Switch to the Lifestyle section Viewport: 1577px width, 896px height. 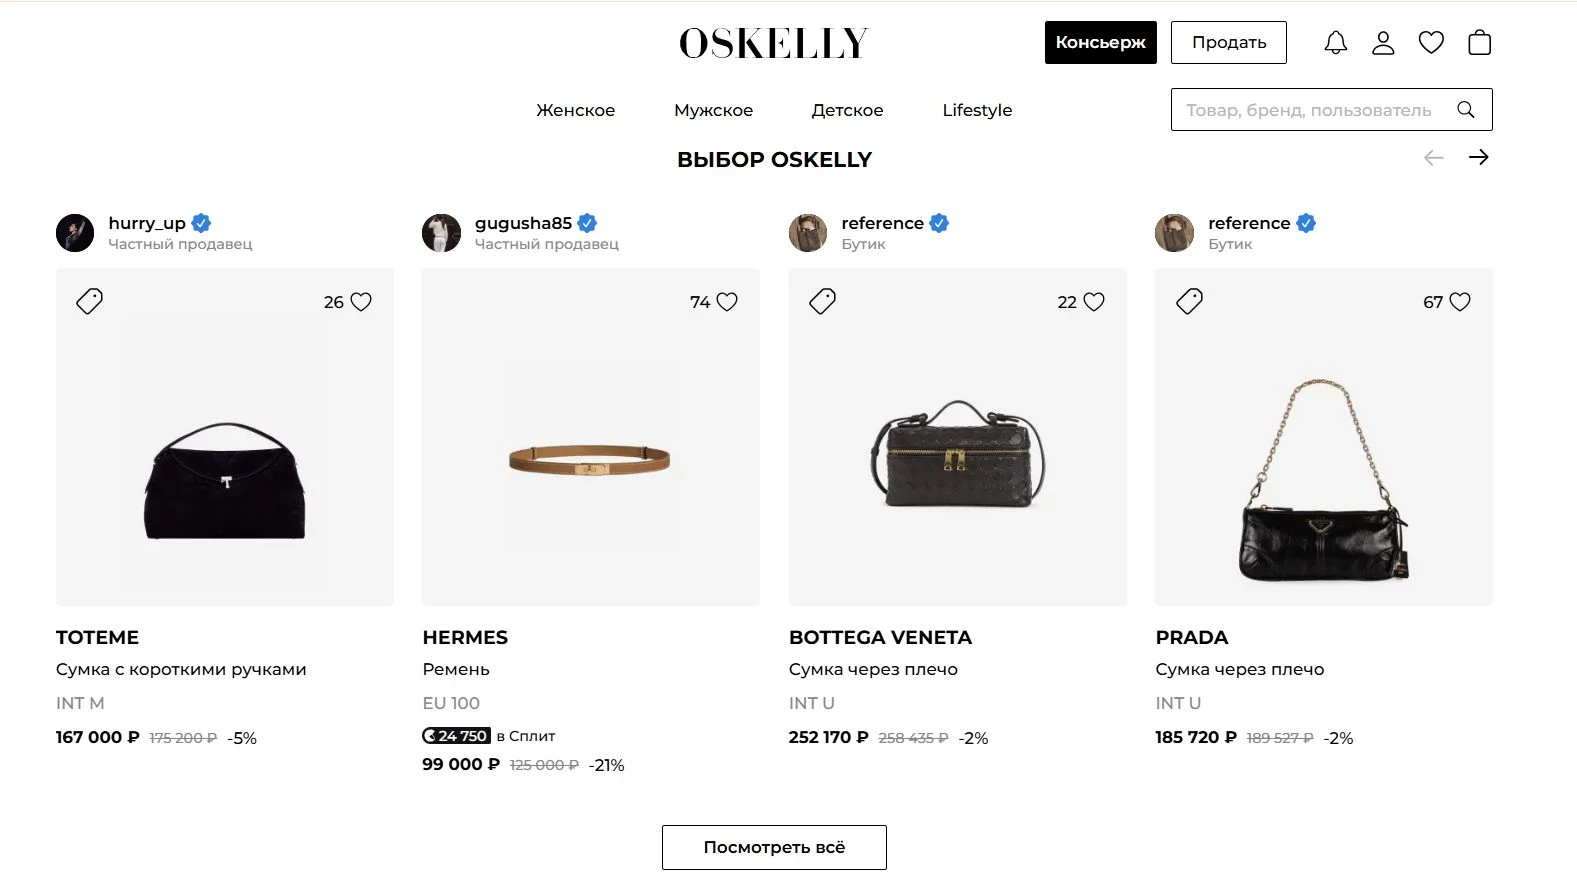tap(976, 110)
